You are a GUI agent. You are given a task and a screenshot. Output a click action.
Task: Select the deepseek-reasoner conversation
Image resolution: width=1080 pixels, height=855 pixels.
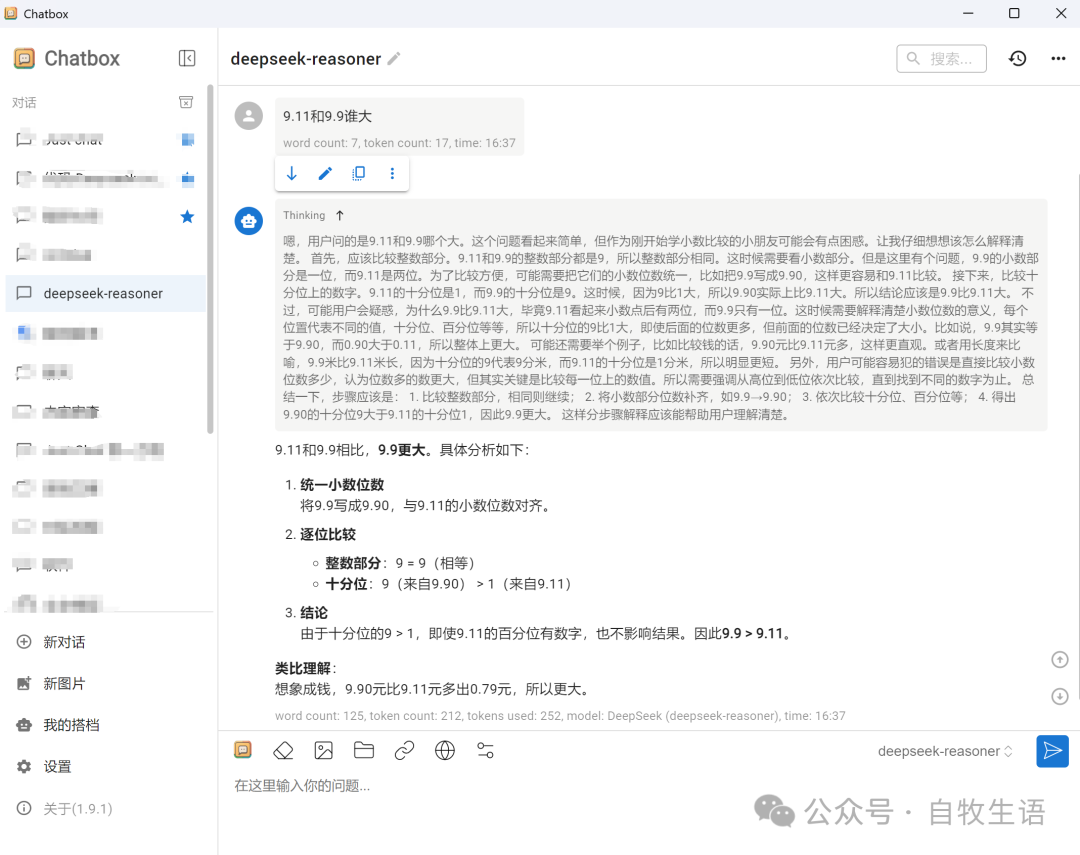click(x=106, y=293)
